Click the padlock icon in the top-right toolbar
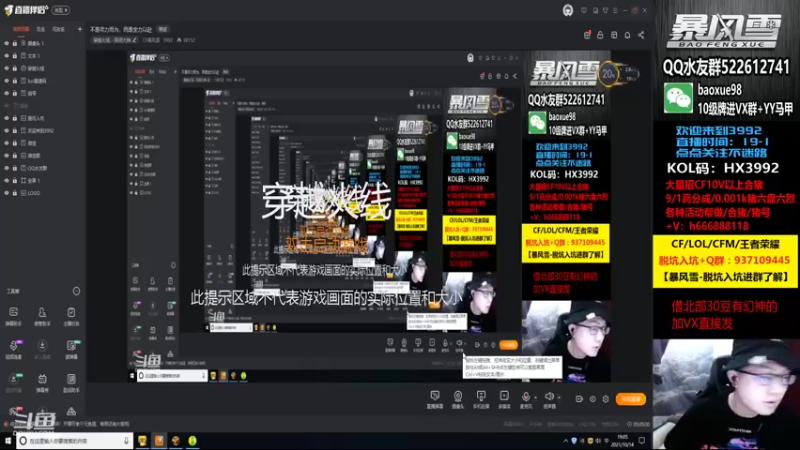The image size is (800, 450). coord(601,35)
